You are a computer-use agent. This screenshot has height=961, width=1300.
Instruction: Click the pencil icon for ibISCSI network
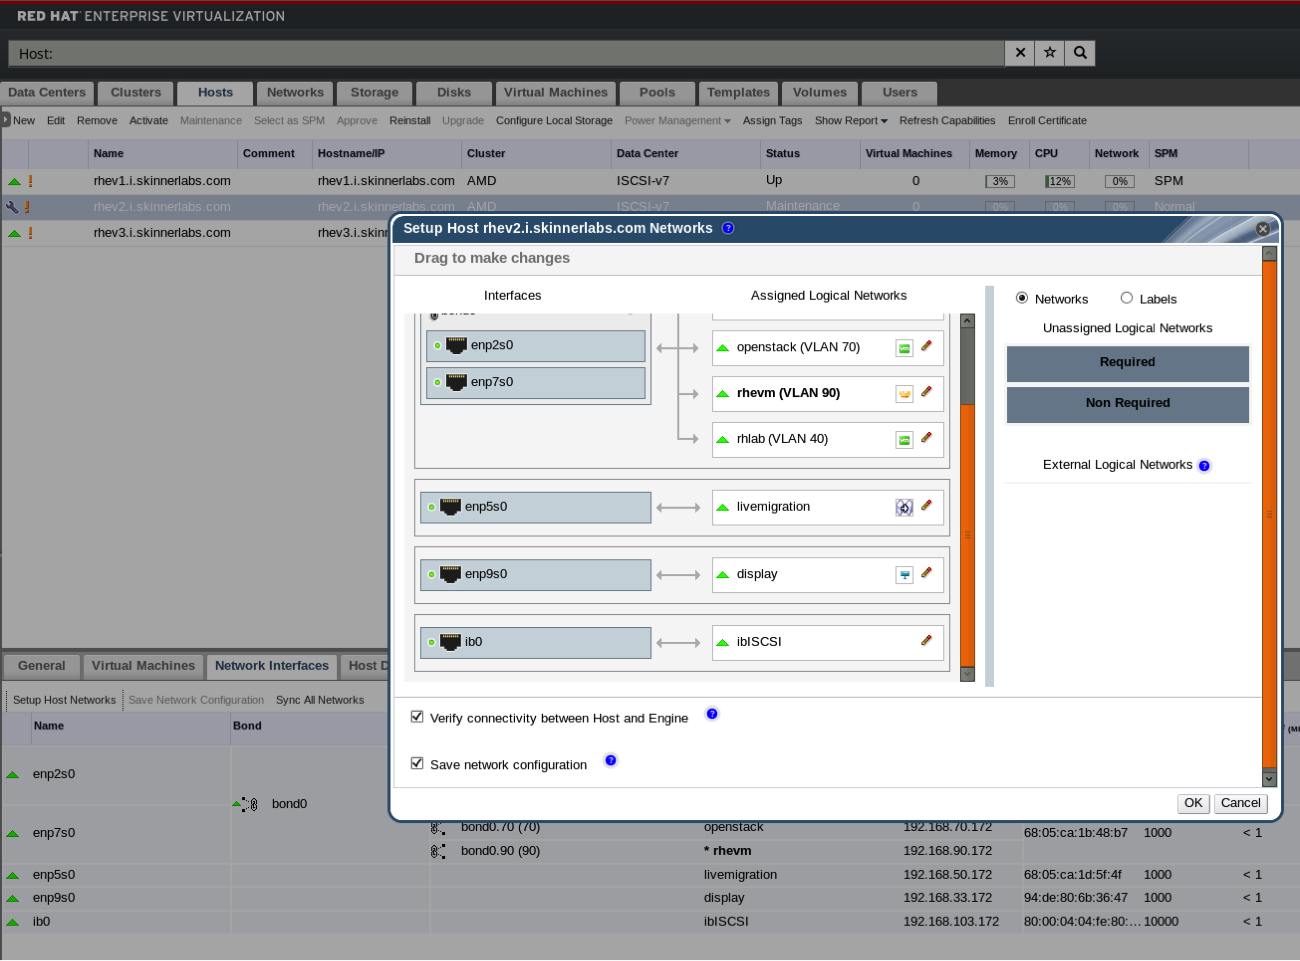pos(926,641)
